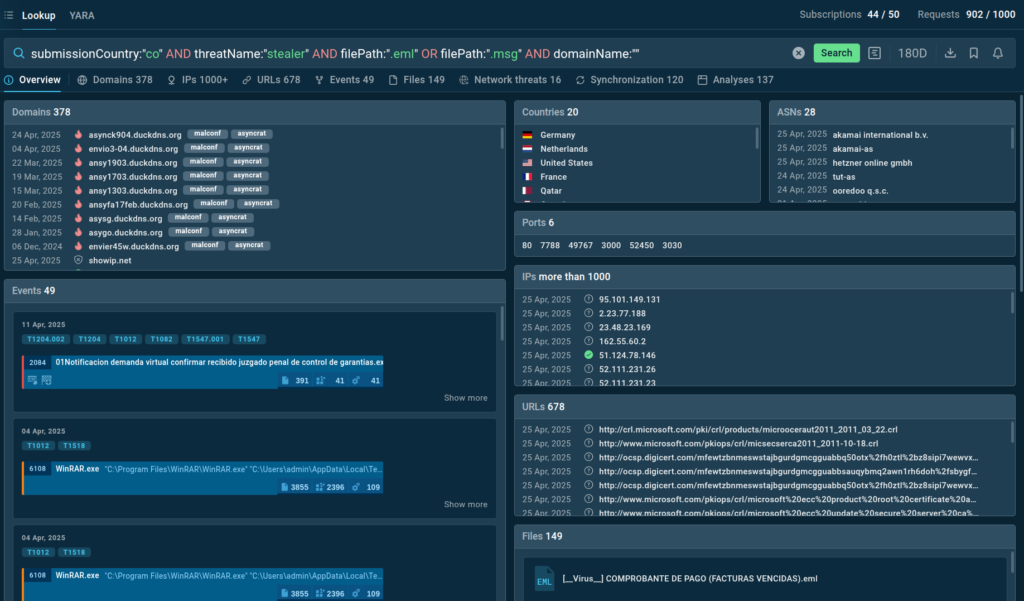The height and width of the screenshot is (601, 1024).
Task: Expand the first WinRAR.exe event with Show more
Action: coord(465,505)
